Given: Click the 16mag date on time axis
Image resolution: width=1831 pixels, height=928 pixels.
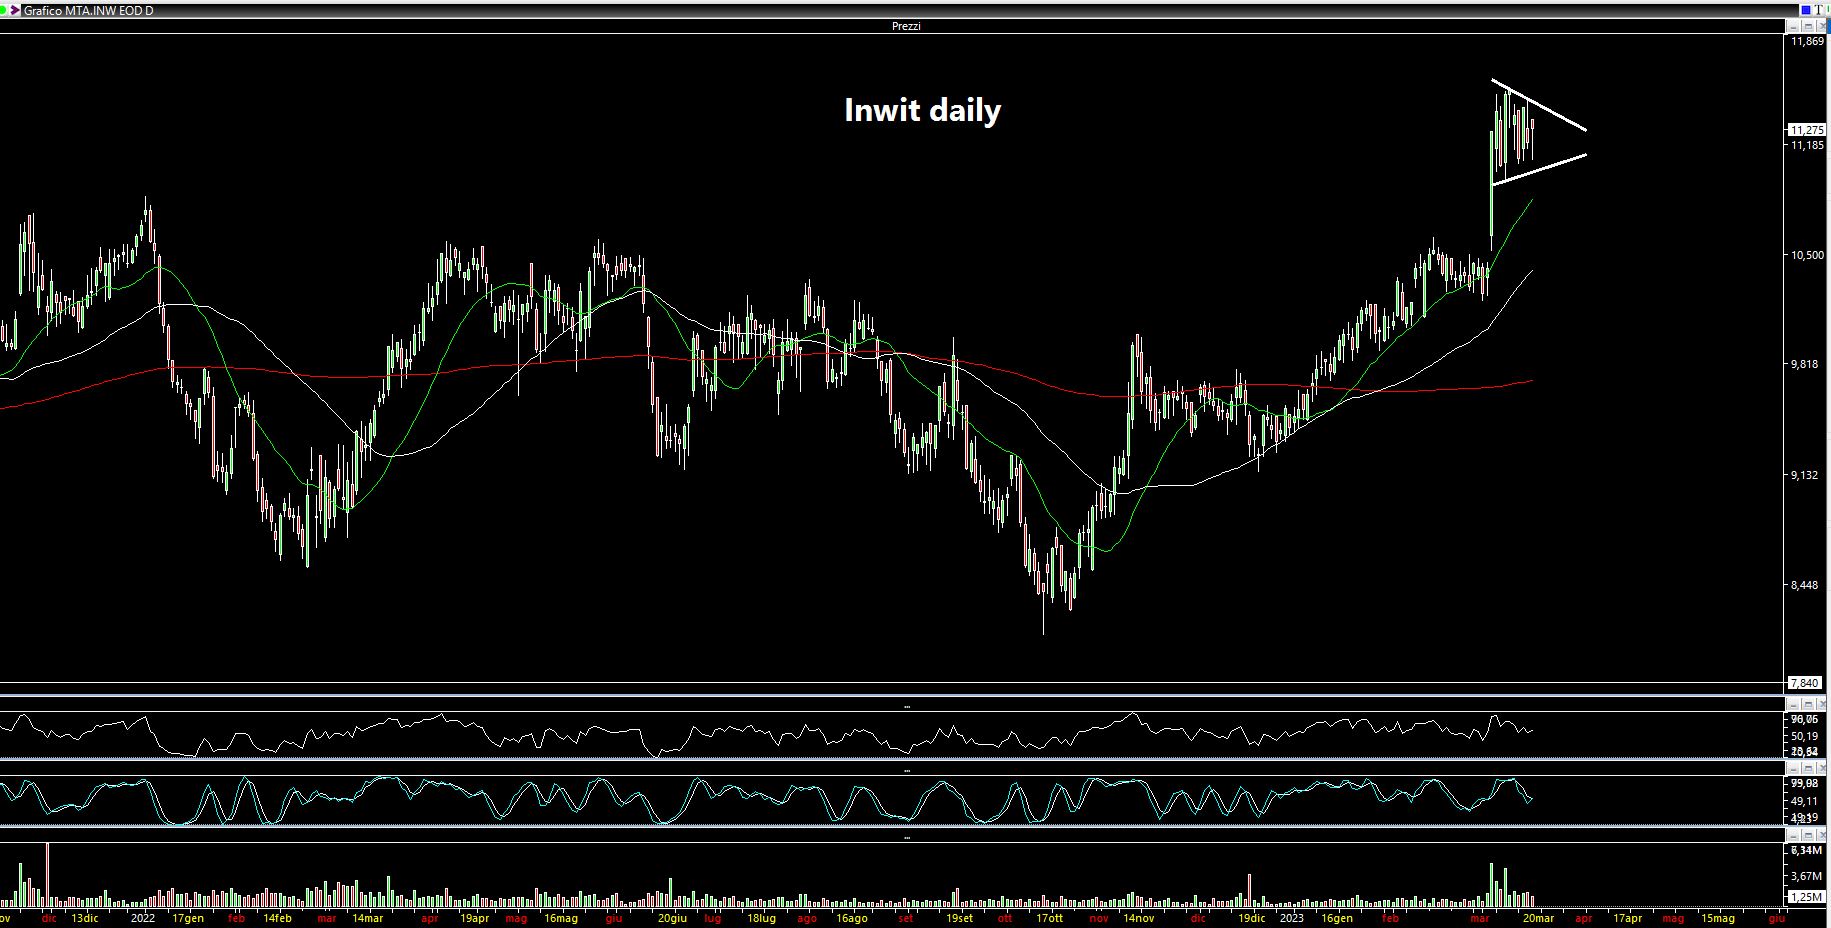Looking at the screenshot, I should 561,918.
